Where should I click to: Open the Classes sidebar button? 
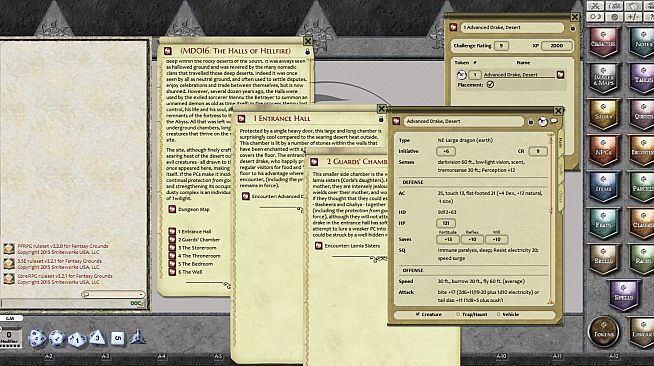pos(642,223)
